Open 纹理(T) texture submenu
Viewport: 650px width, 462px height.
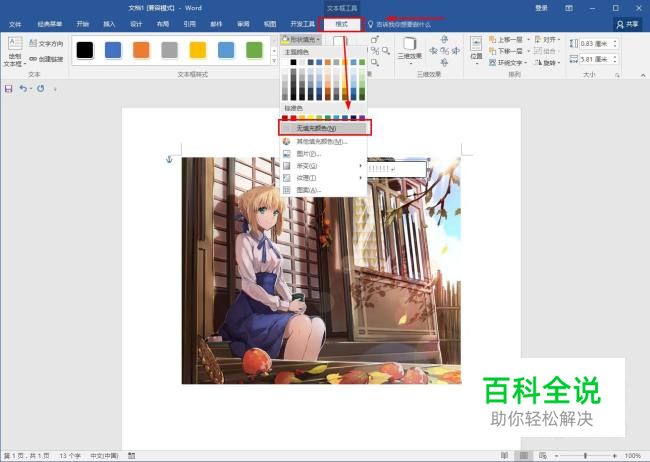coord(324,178)
